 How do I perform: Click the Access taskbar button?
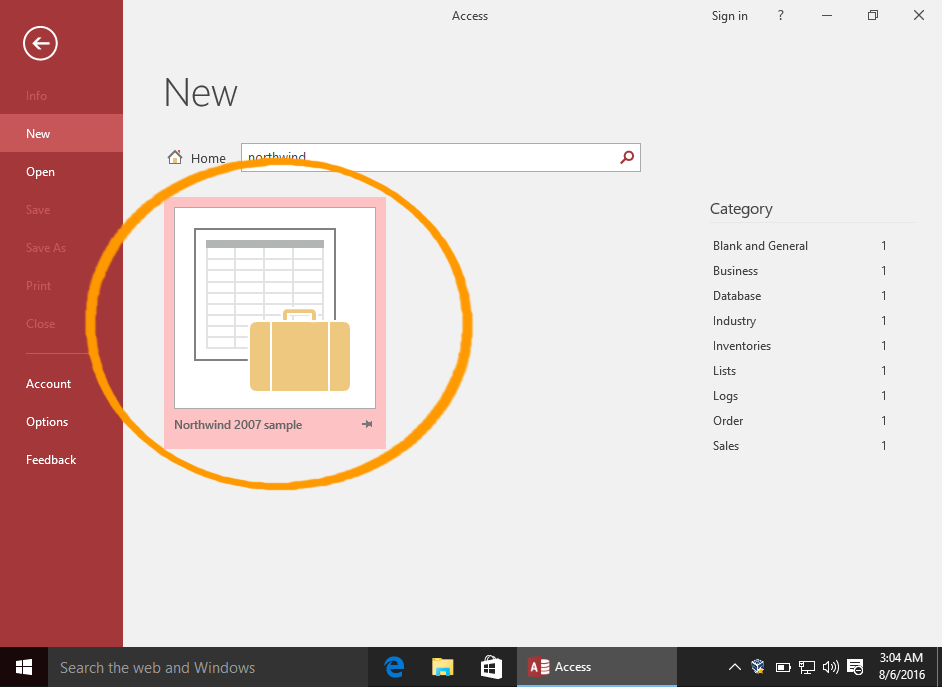(x=597, y=667)
